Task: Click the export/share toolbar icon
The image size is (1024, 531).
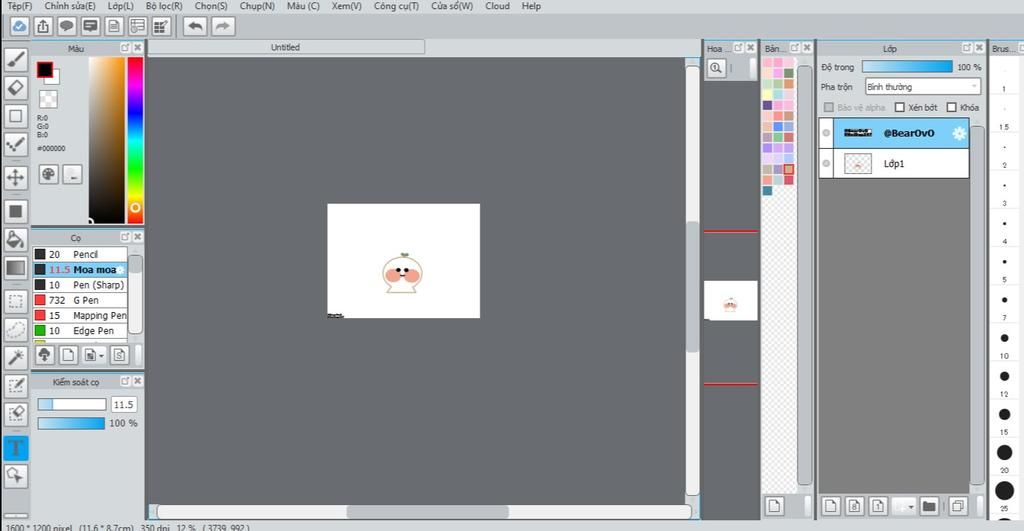Action: pyautogui.click(x=43, y=26)
